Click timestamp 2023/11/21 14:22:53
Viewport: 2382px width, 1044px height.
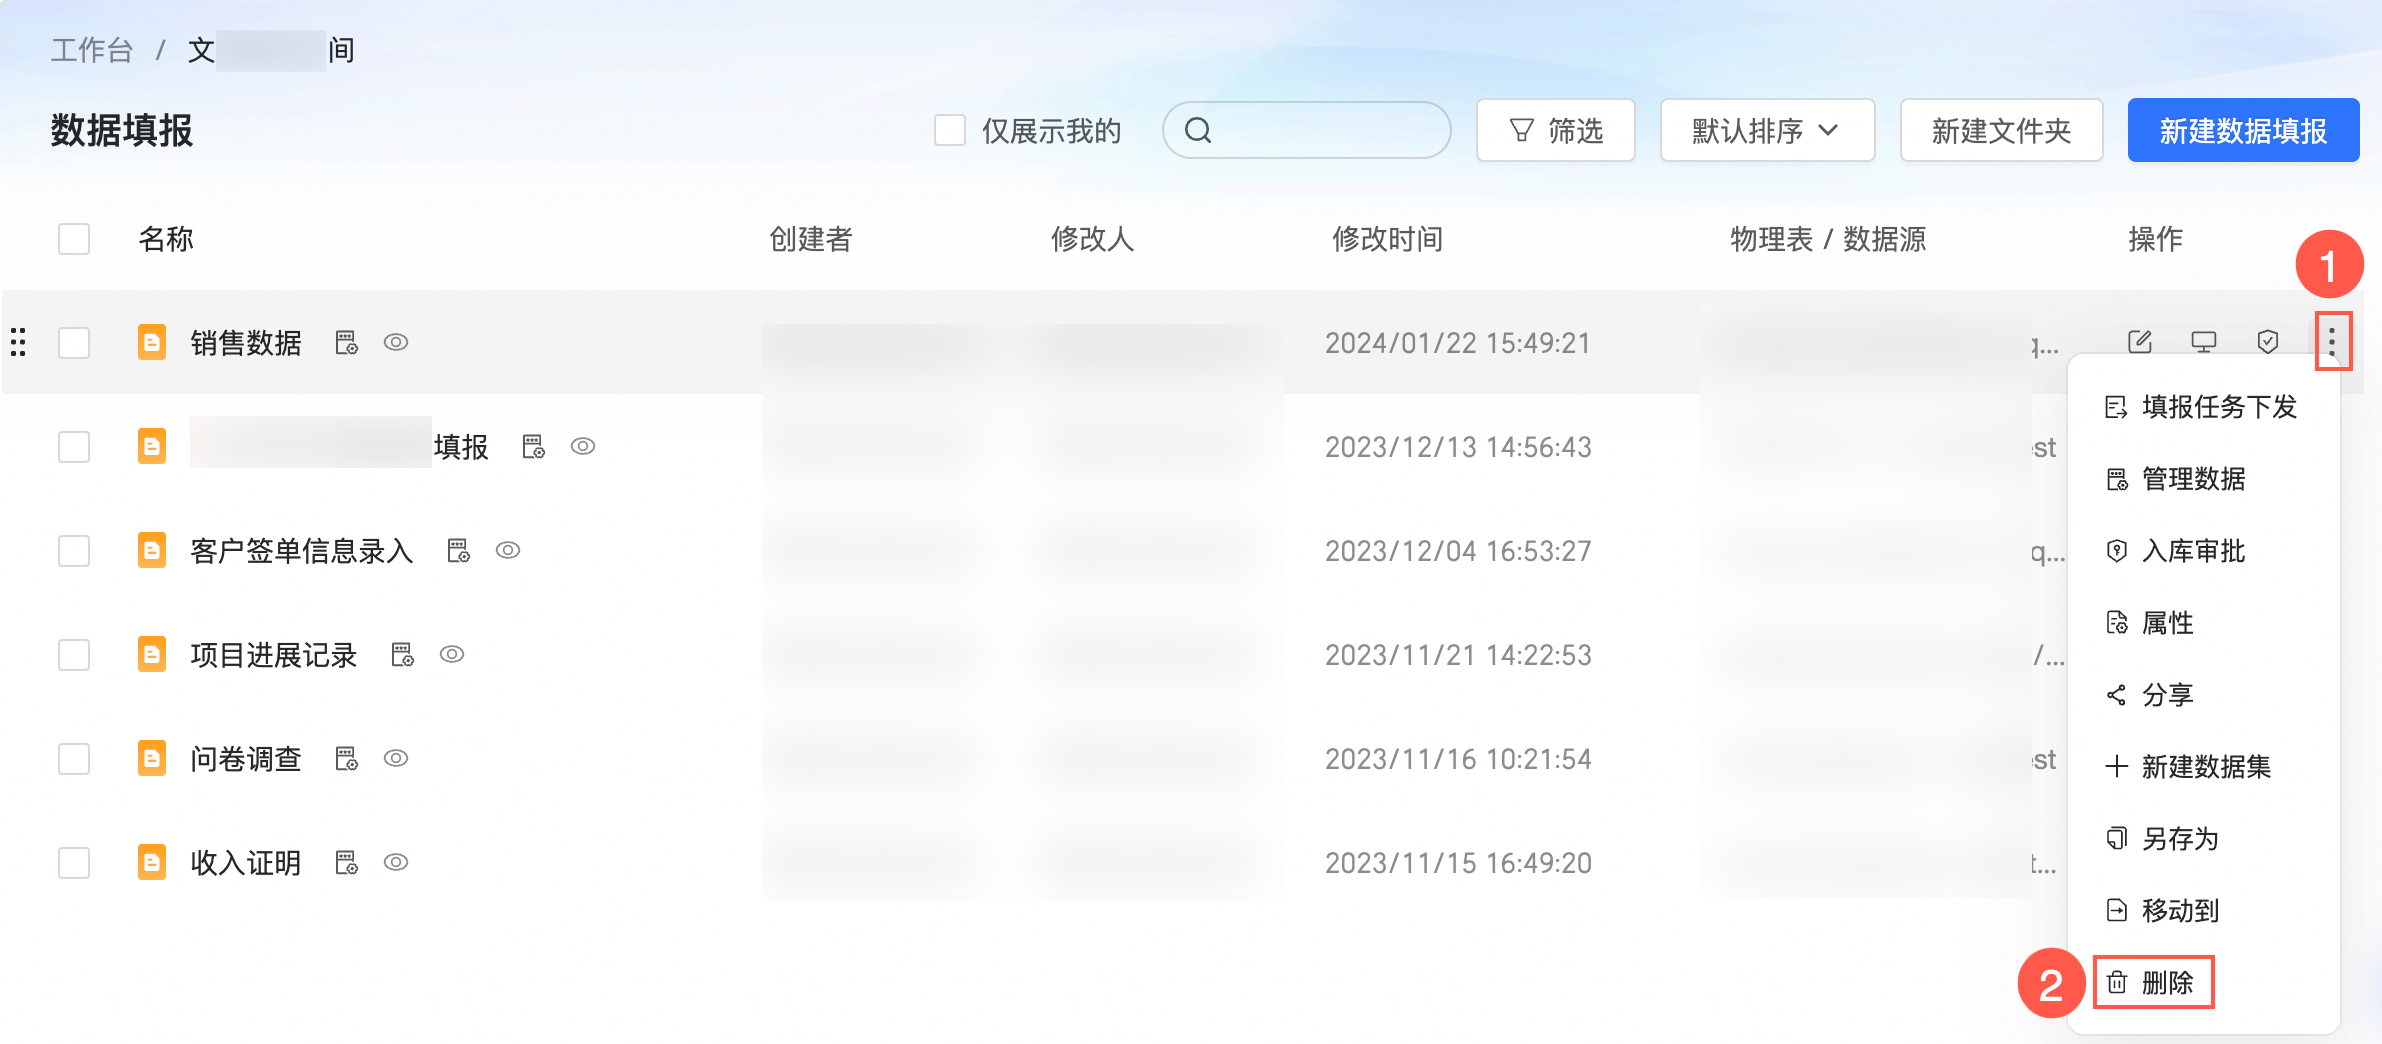(x=1458, y=655)
